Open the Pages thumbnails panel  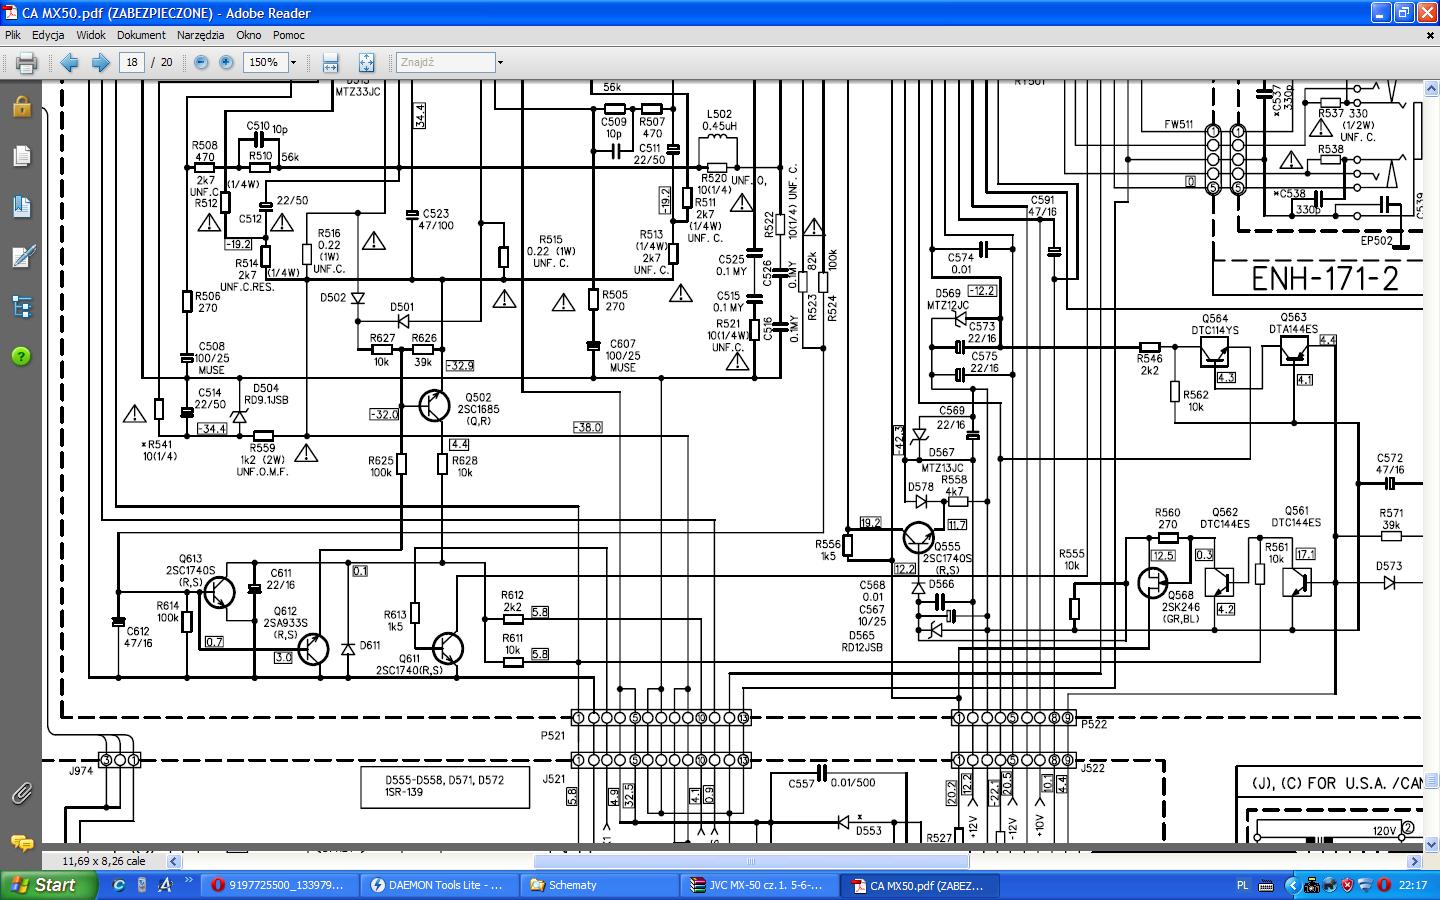pyautogui.click(x=21, y=156)
